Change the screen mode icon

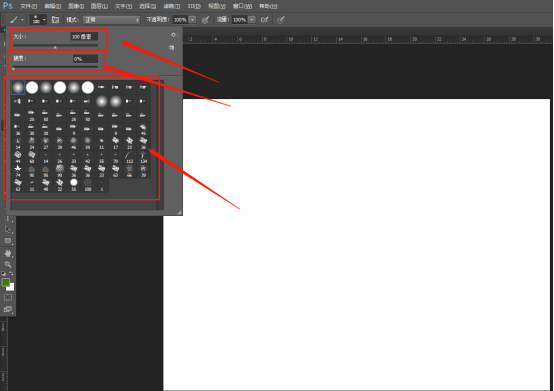[8, 309]
